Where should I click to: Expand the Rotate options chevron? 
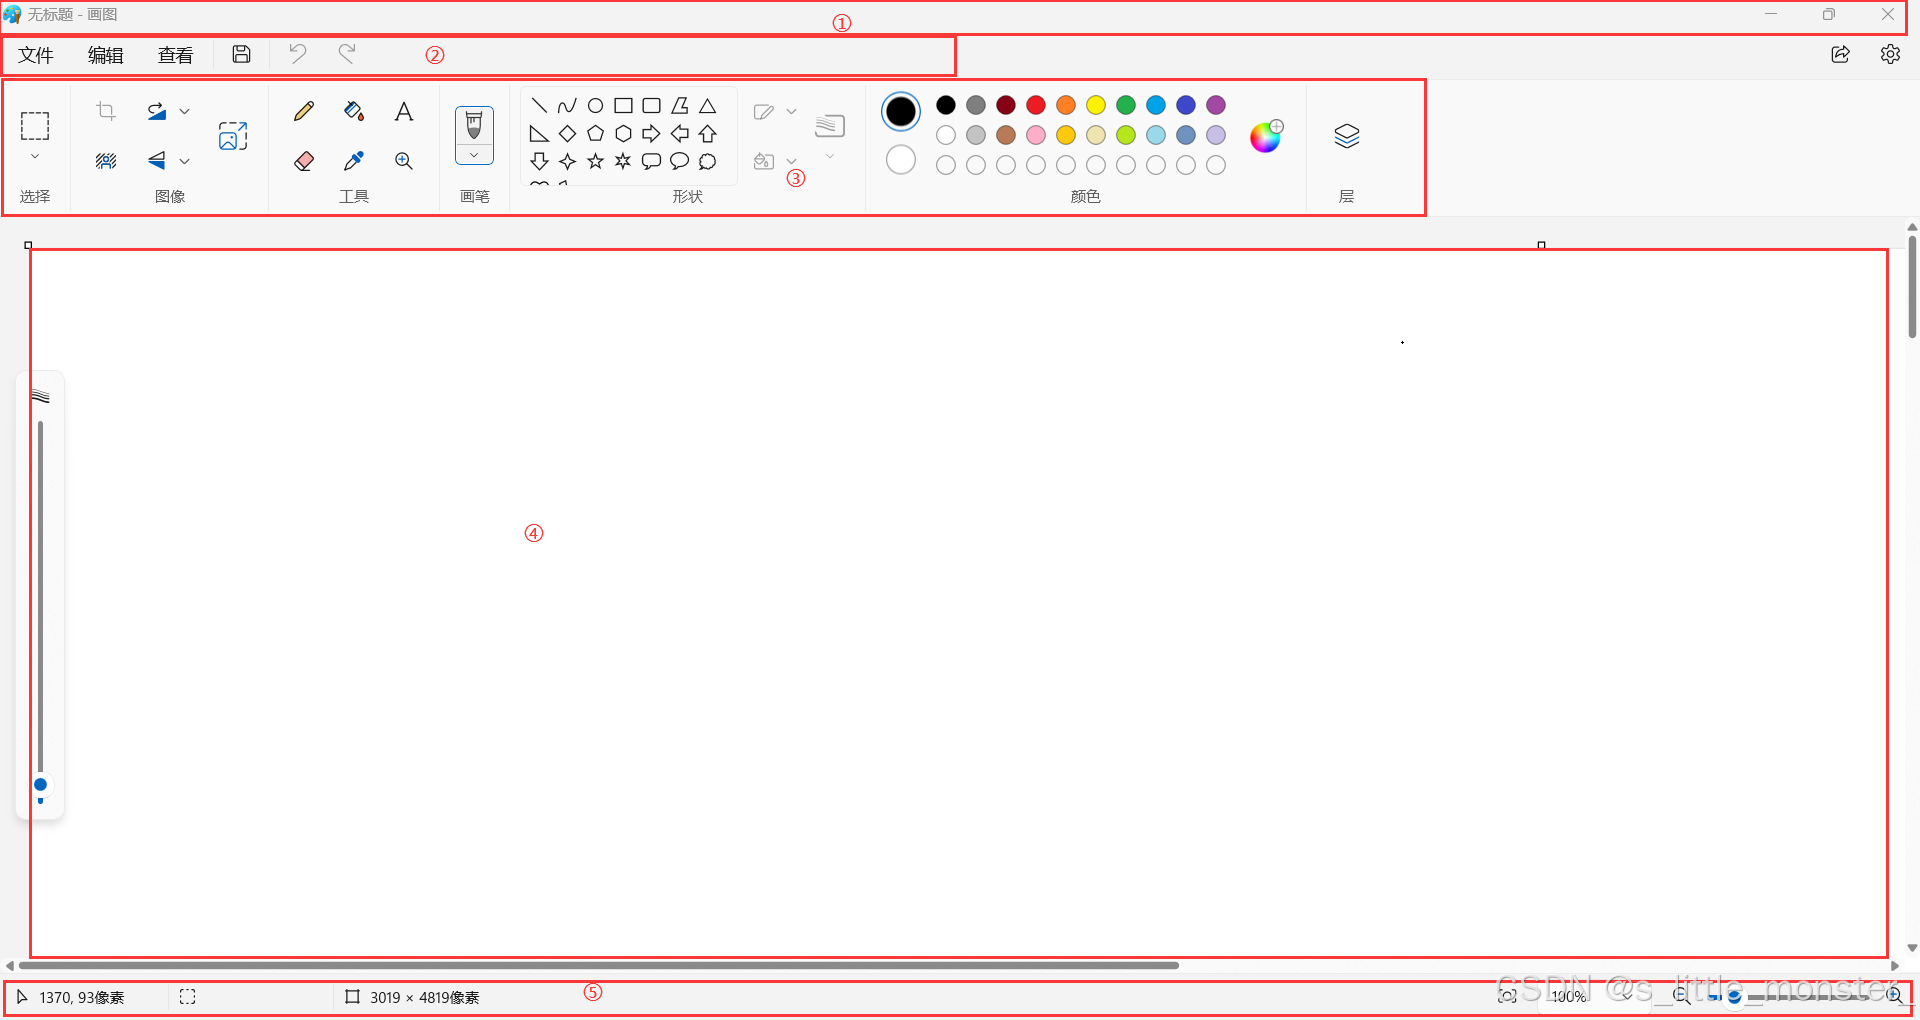[x=185, y=111]
